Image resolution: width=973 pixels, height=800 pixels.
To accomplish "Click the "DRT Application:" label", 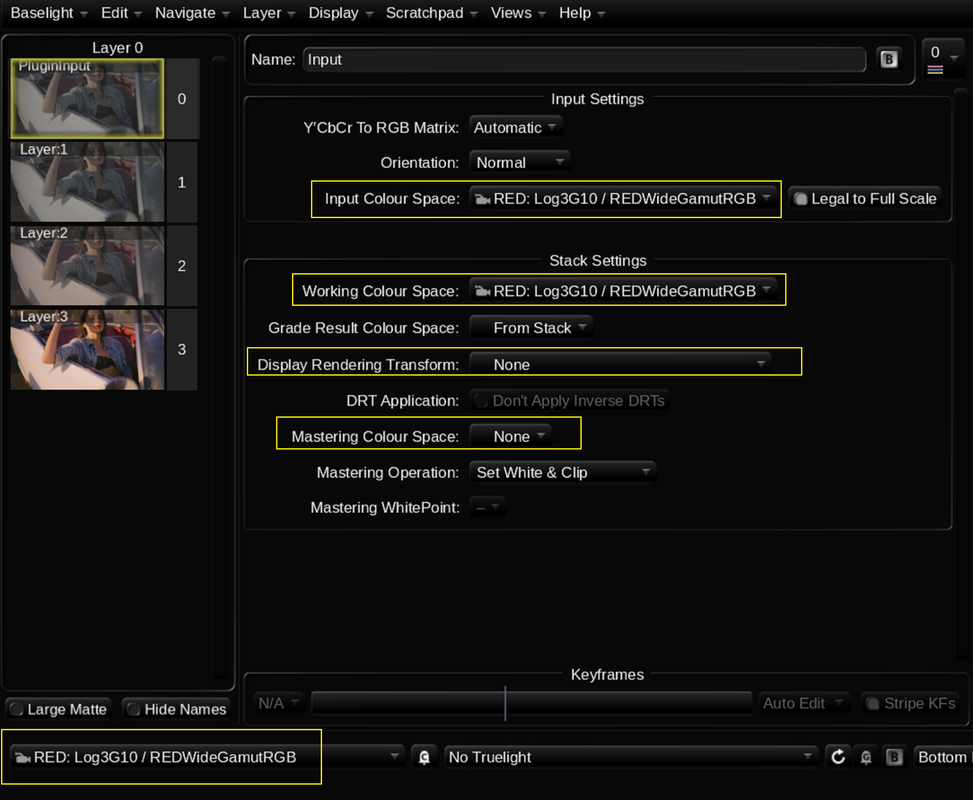I will coord(402,401).
